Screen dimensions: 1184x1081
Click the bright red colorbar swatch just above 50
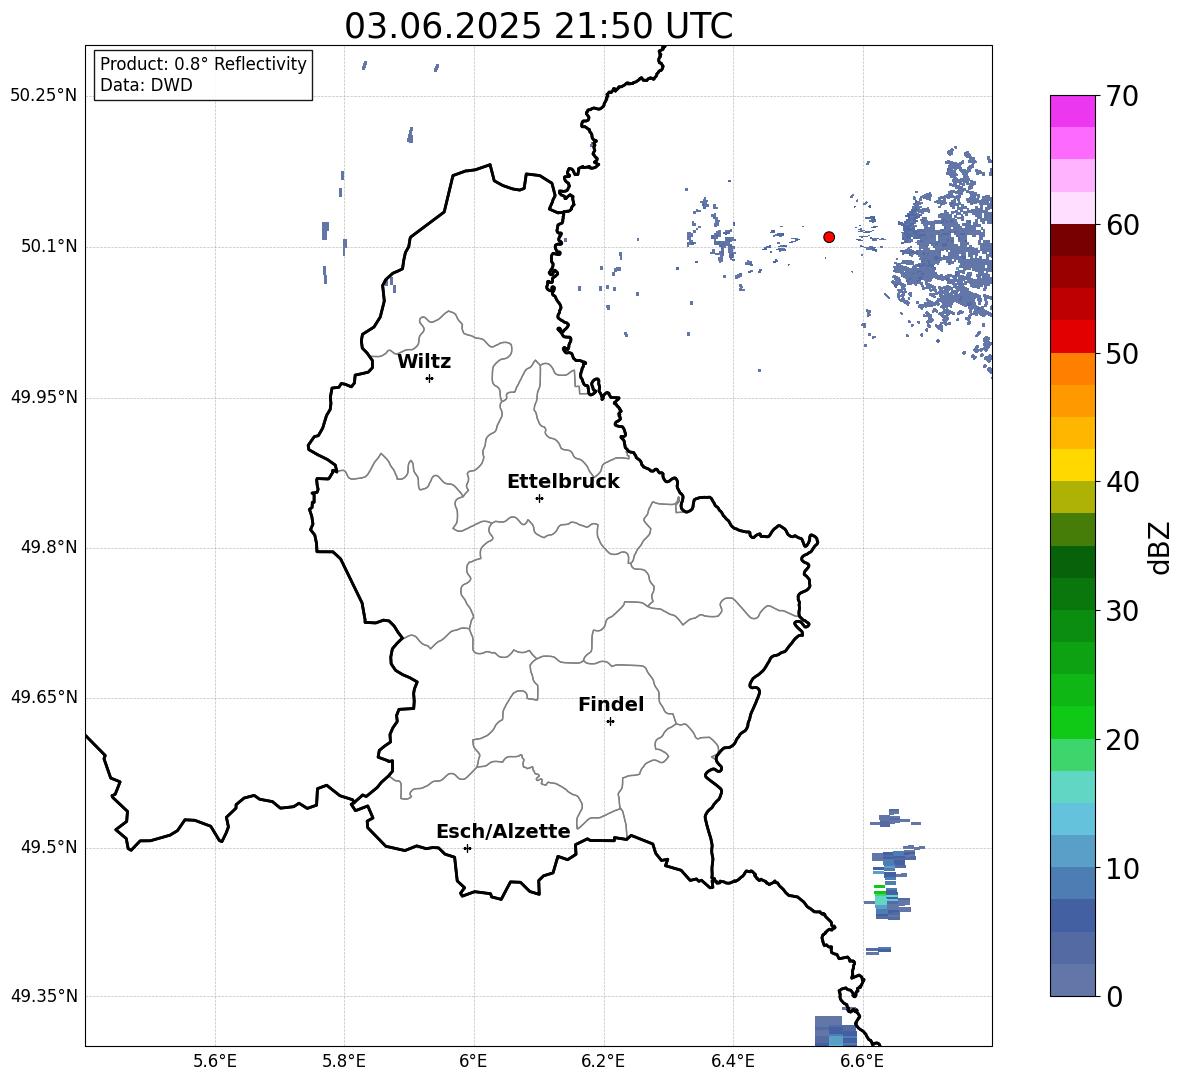[x=1073, y=337]
